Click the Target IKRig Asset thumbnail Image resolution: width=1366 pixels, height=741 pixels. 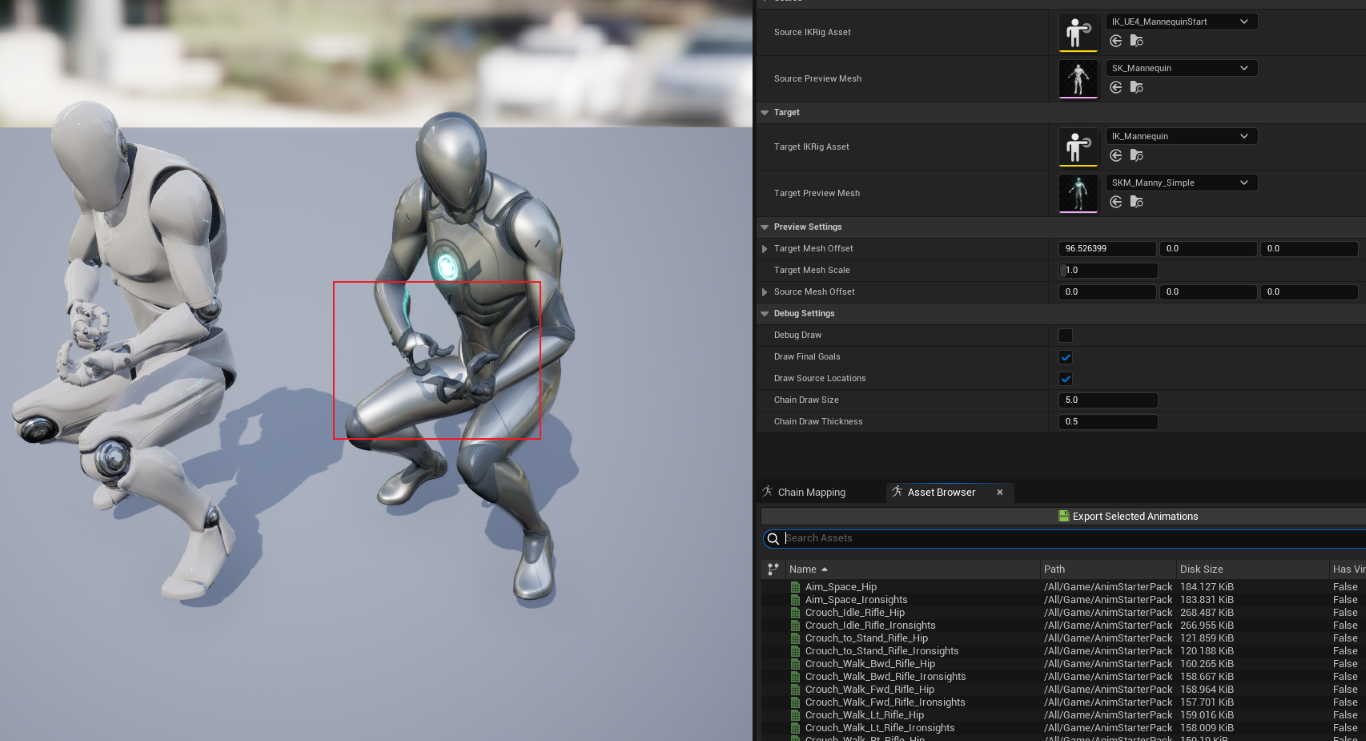[x=1078, y=146]
